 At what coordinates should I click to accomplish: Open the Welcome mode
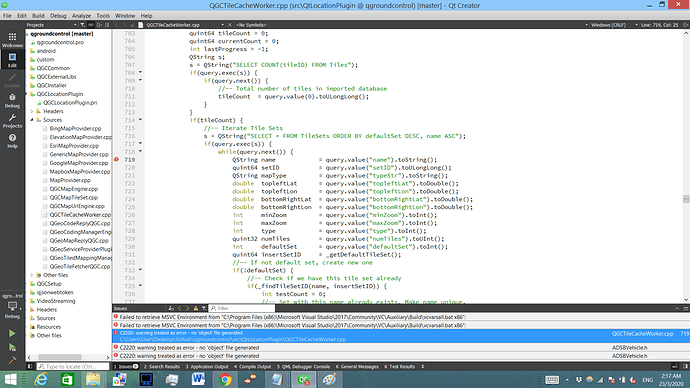point(12,40)
